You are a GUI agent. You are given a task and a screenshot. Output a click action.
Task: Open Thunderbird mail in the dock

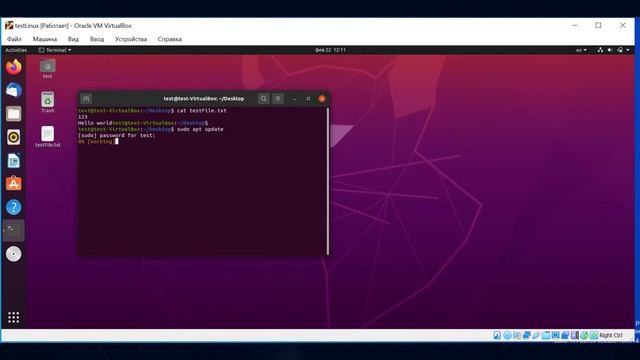tap(13, 90)
